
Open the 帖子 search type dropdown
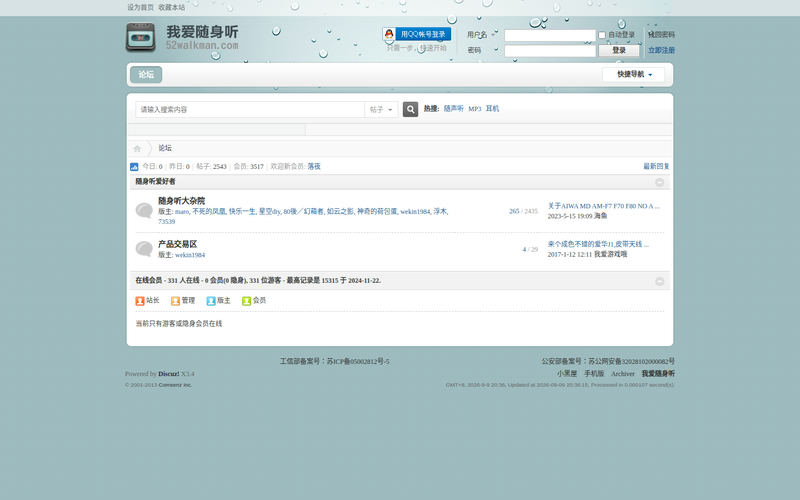381,110
